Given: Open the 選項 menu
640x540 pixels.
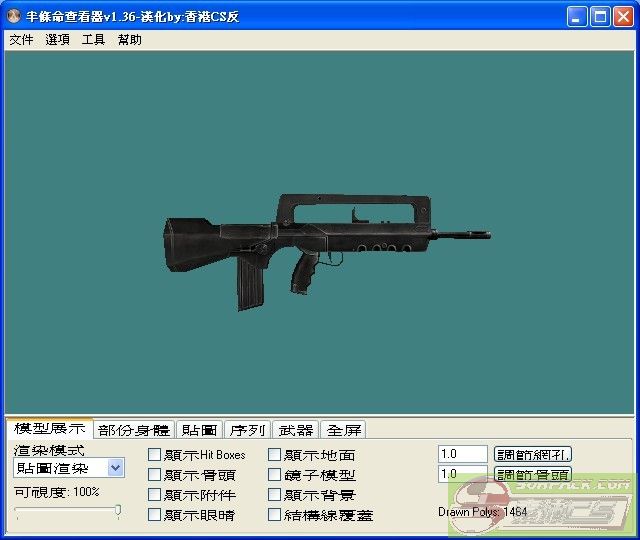Looking at the screenshot, I should (x=57, y=40).
